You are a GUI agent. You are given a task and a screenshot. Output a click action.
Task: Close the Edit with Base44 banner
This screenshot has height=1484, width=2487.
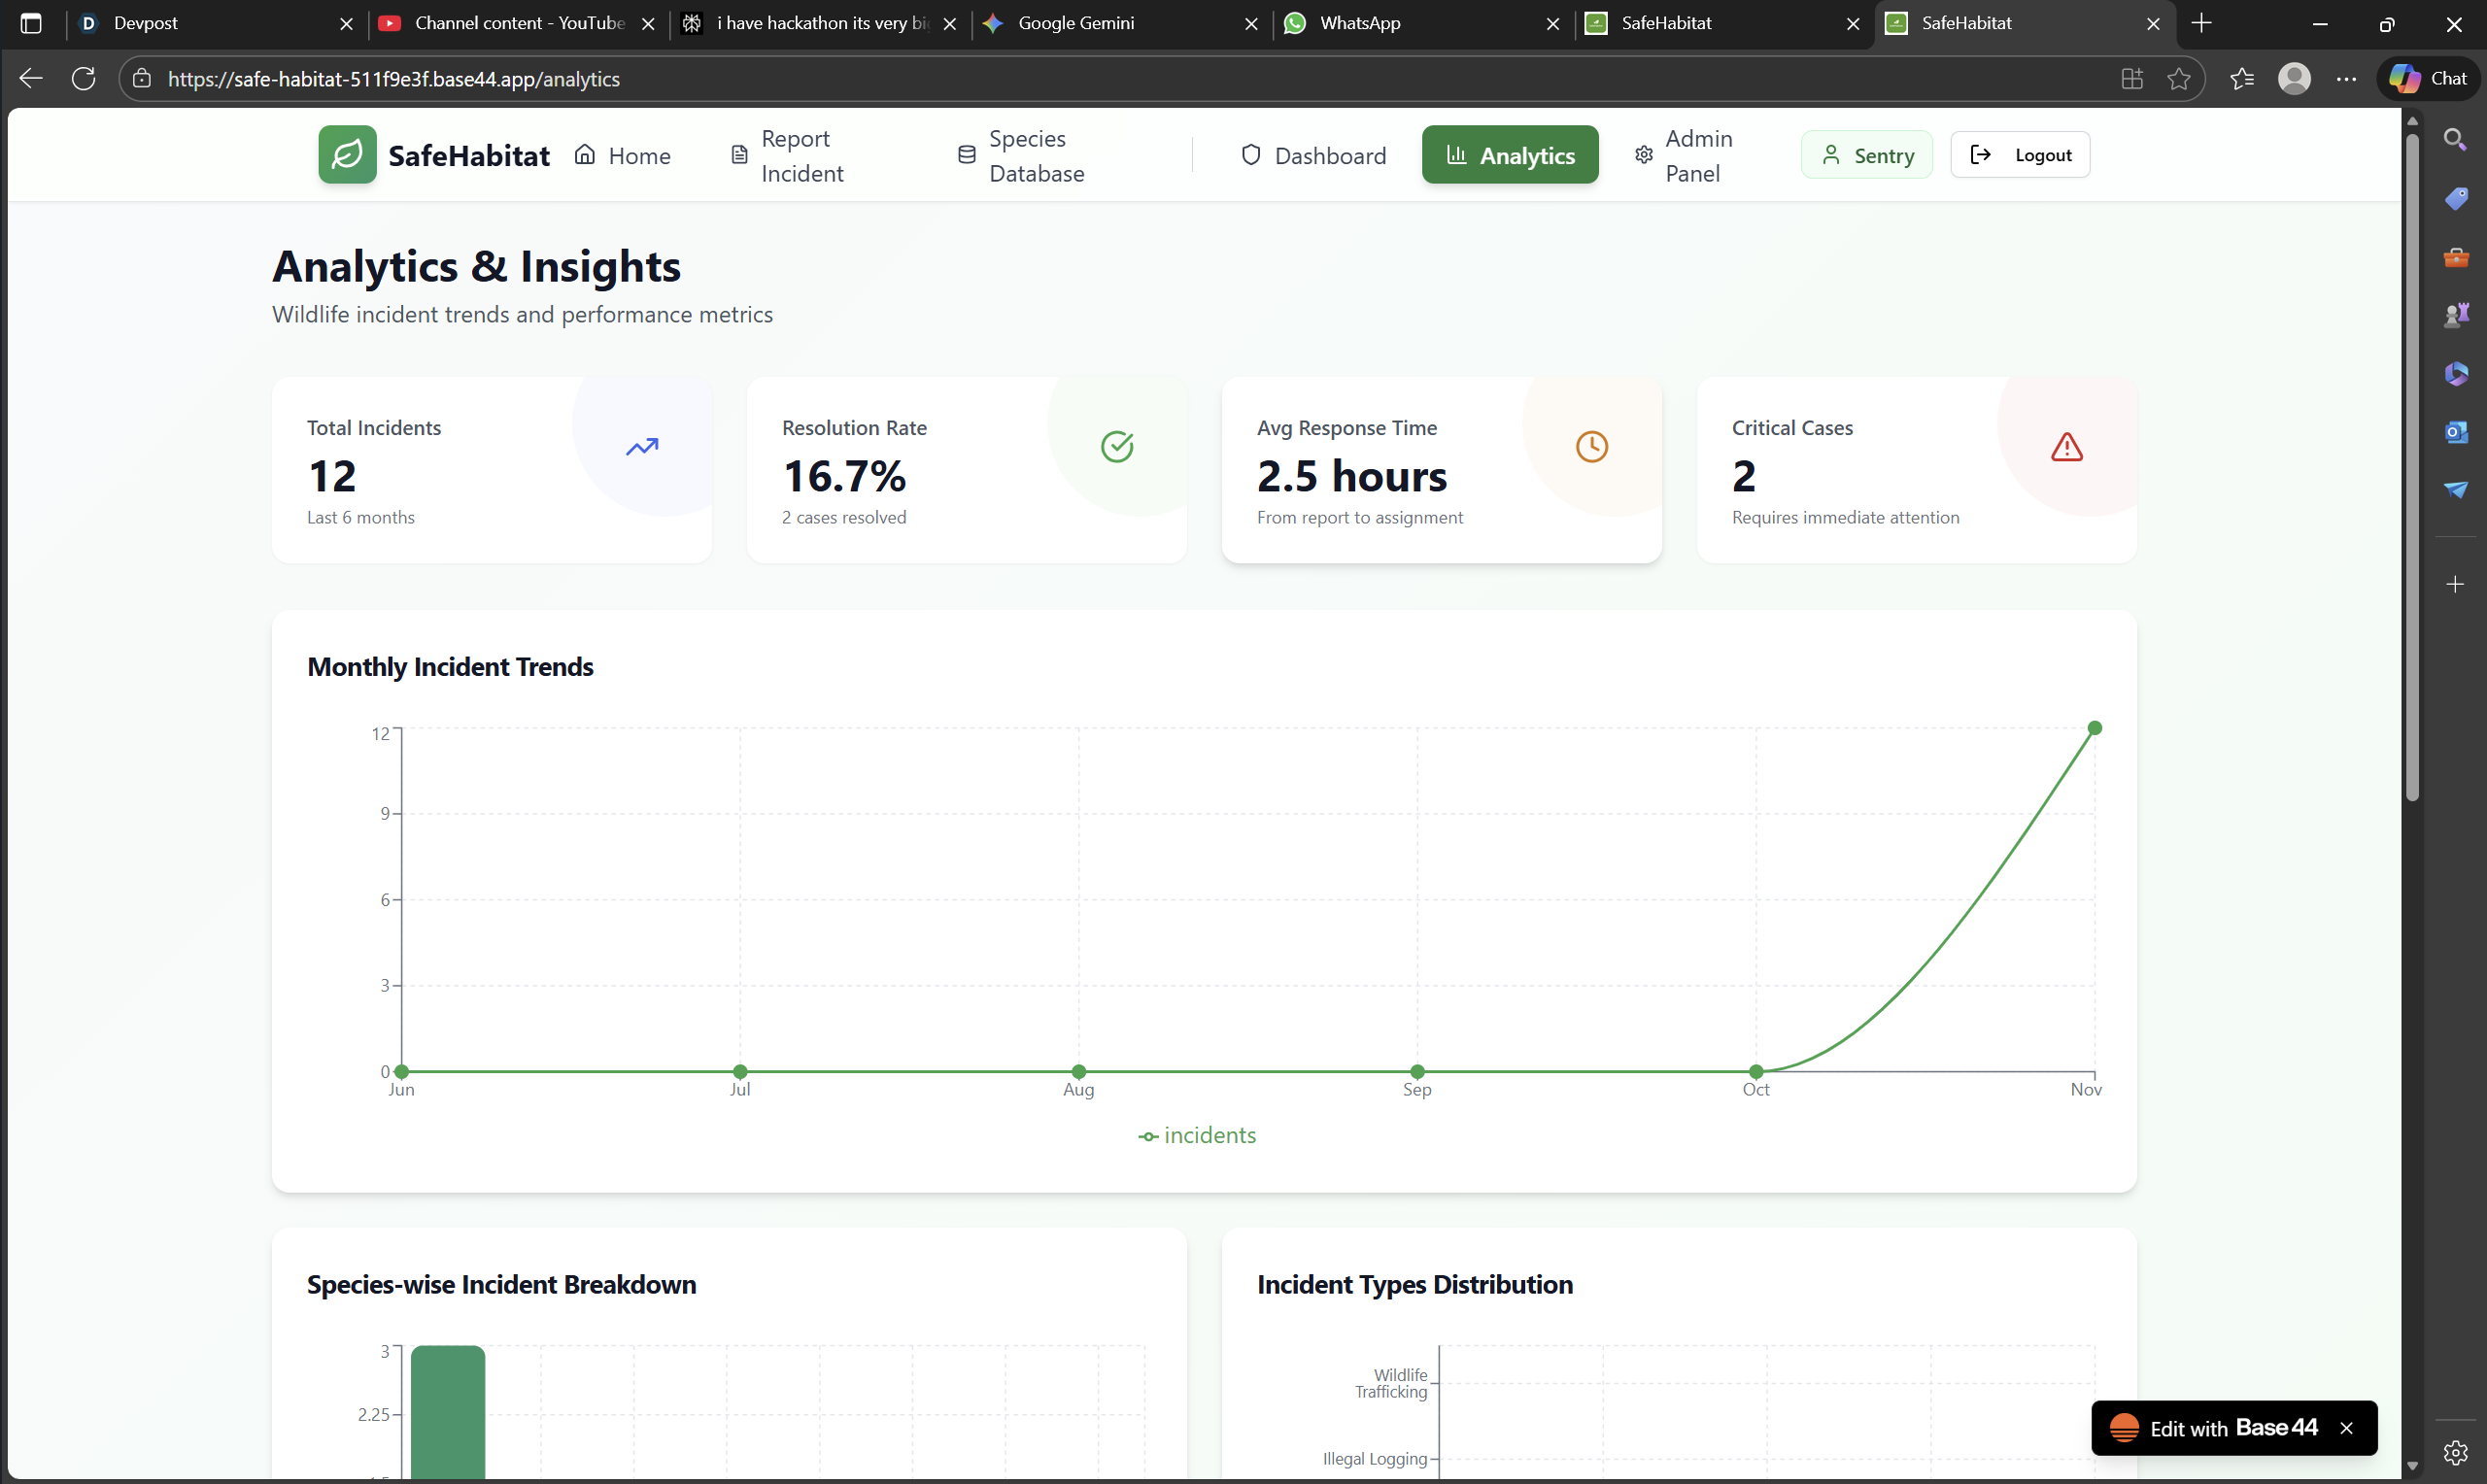click(x=2347, y=1428)
